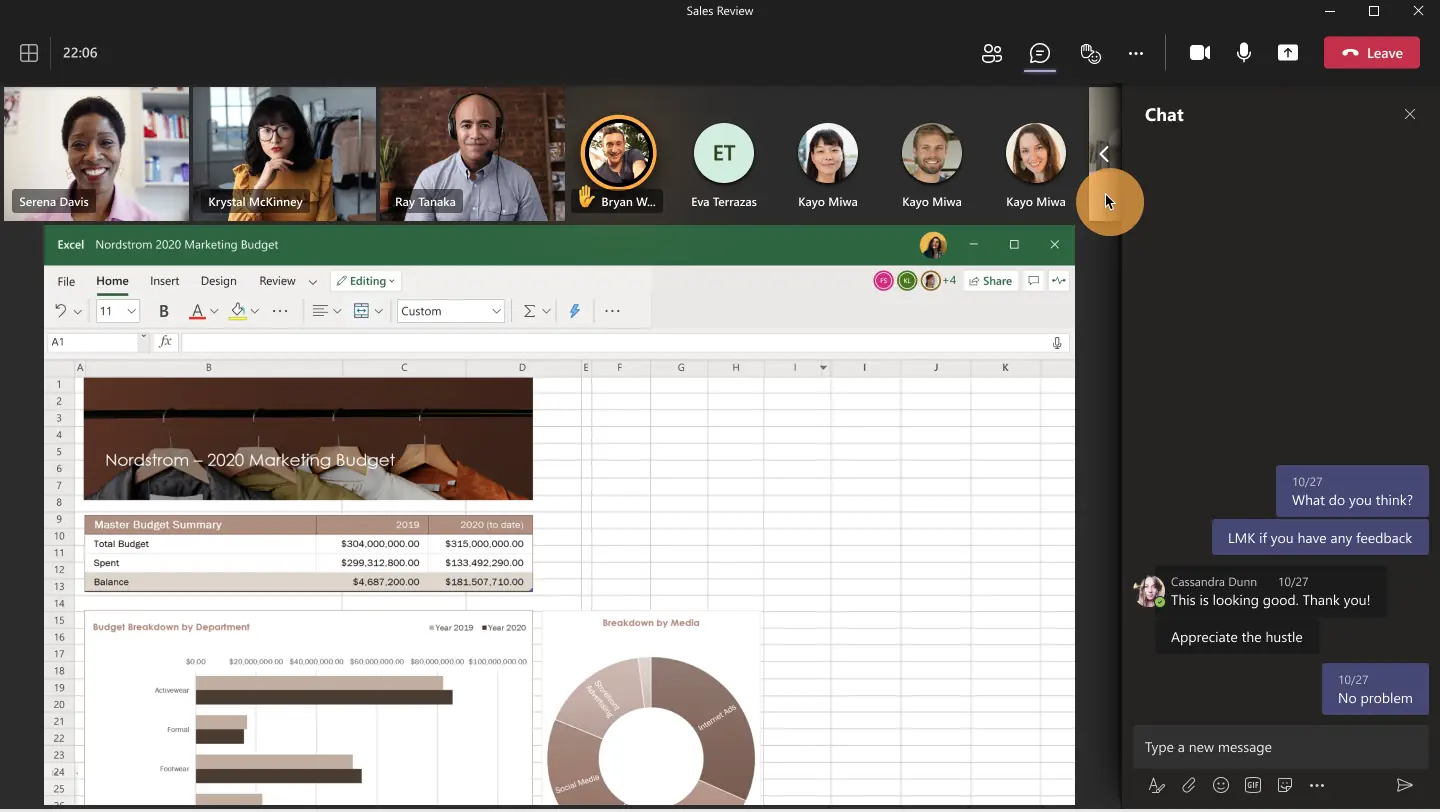Open the meeting participants panel

point(991,53)
